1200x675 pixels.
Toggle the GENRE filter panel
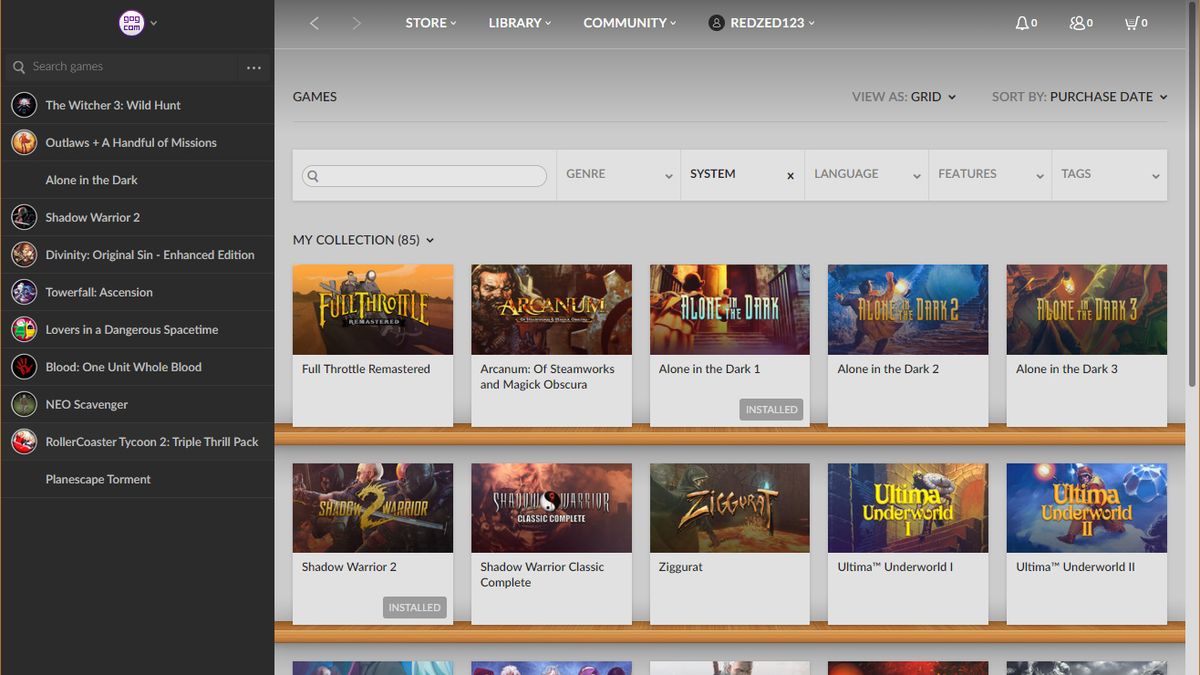click(617, 173)
